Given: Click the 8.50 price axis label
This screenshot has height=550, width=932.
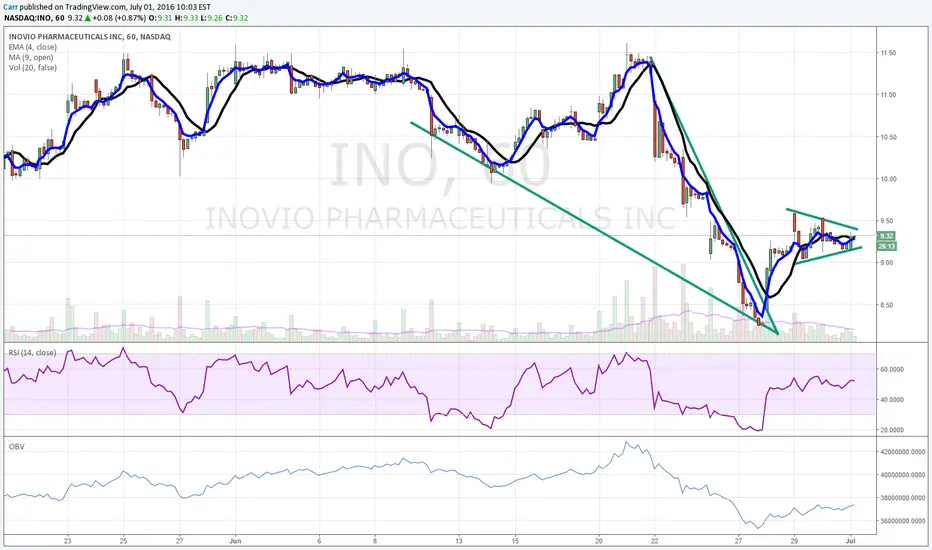Looking at the screenshot, I should [x=887, y=305].
